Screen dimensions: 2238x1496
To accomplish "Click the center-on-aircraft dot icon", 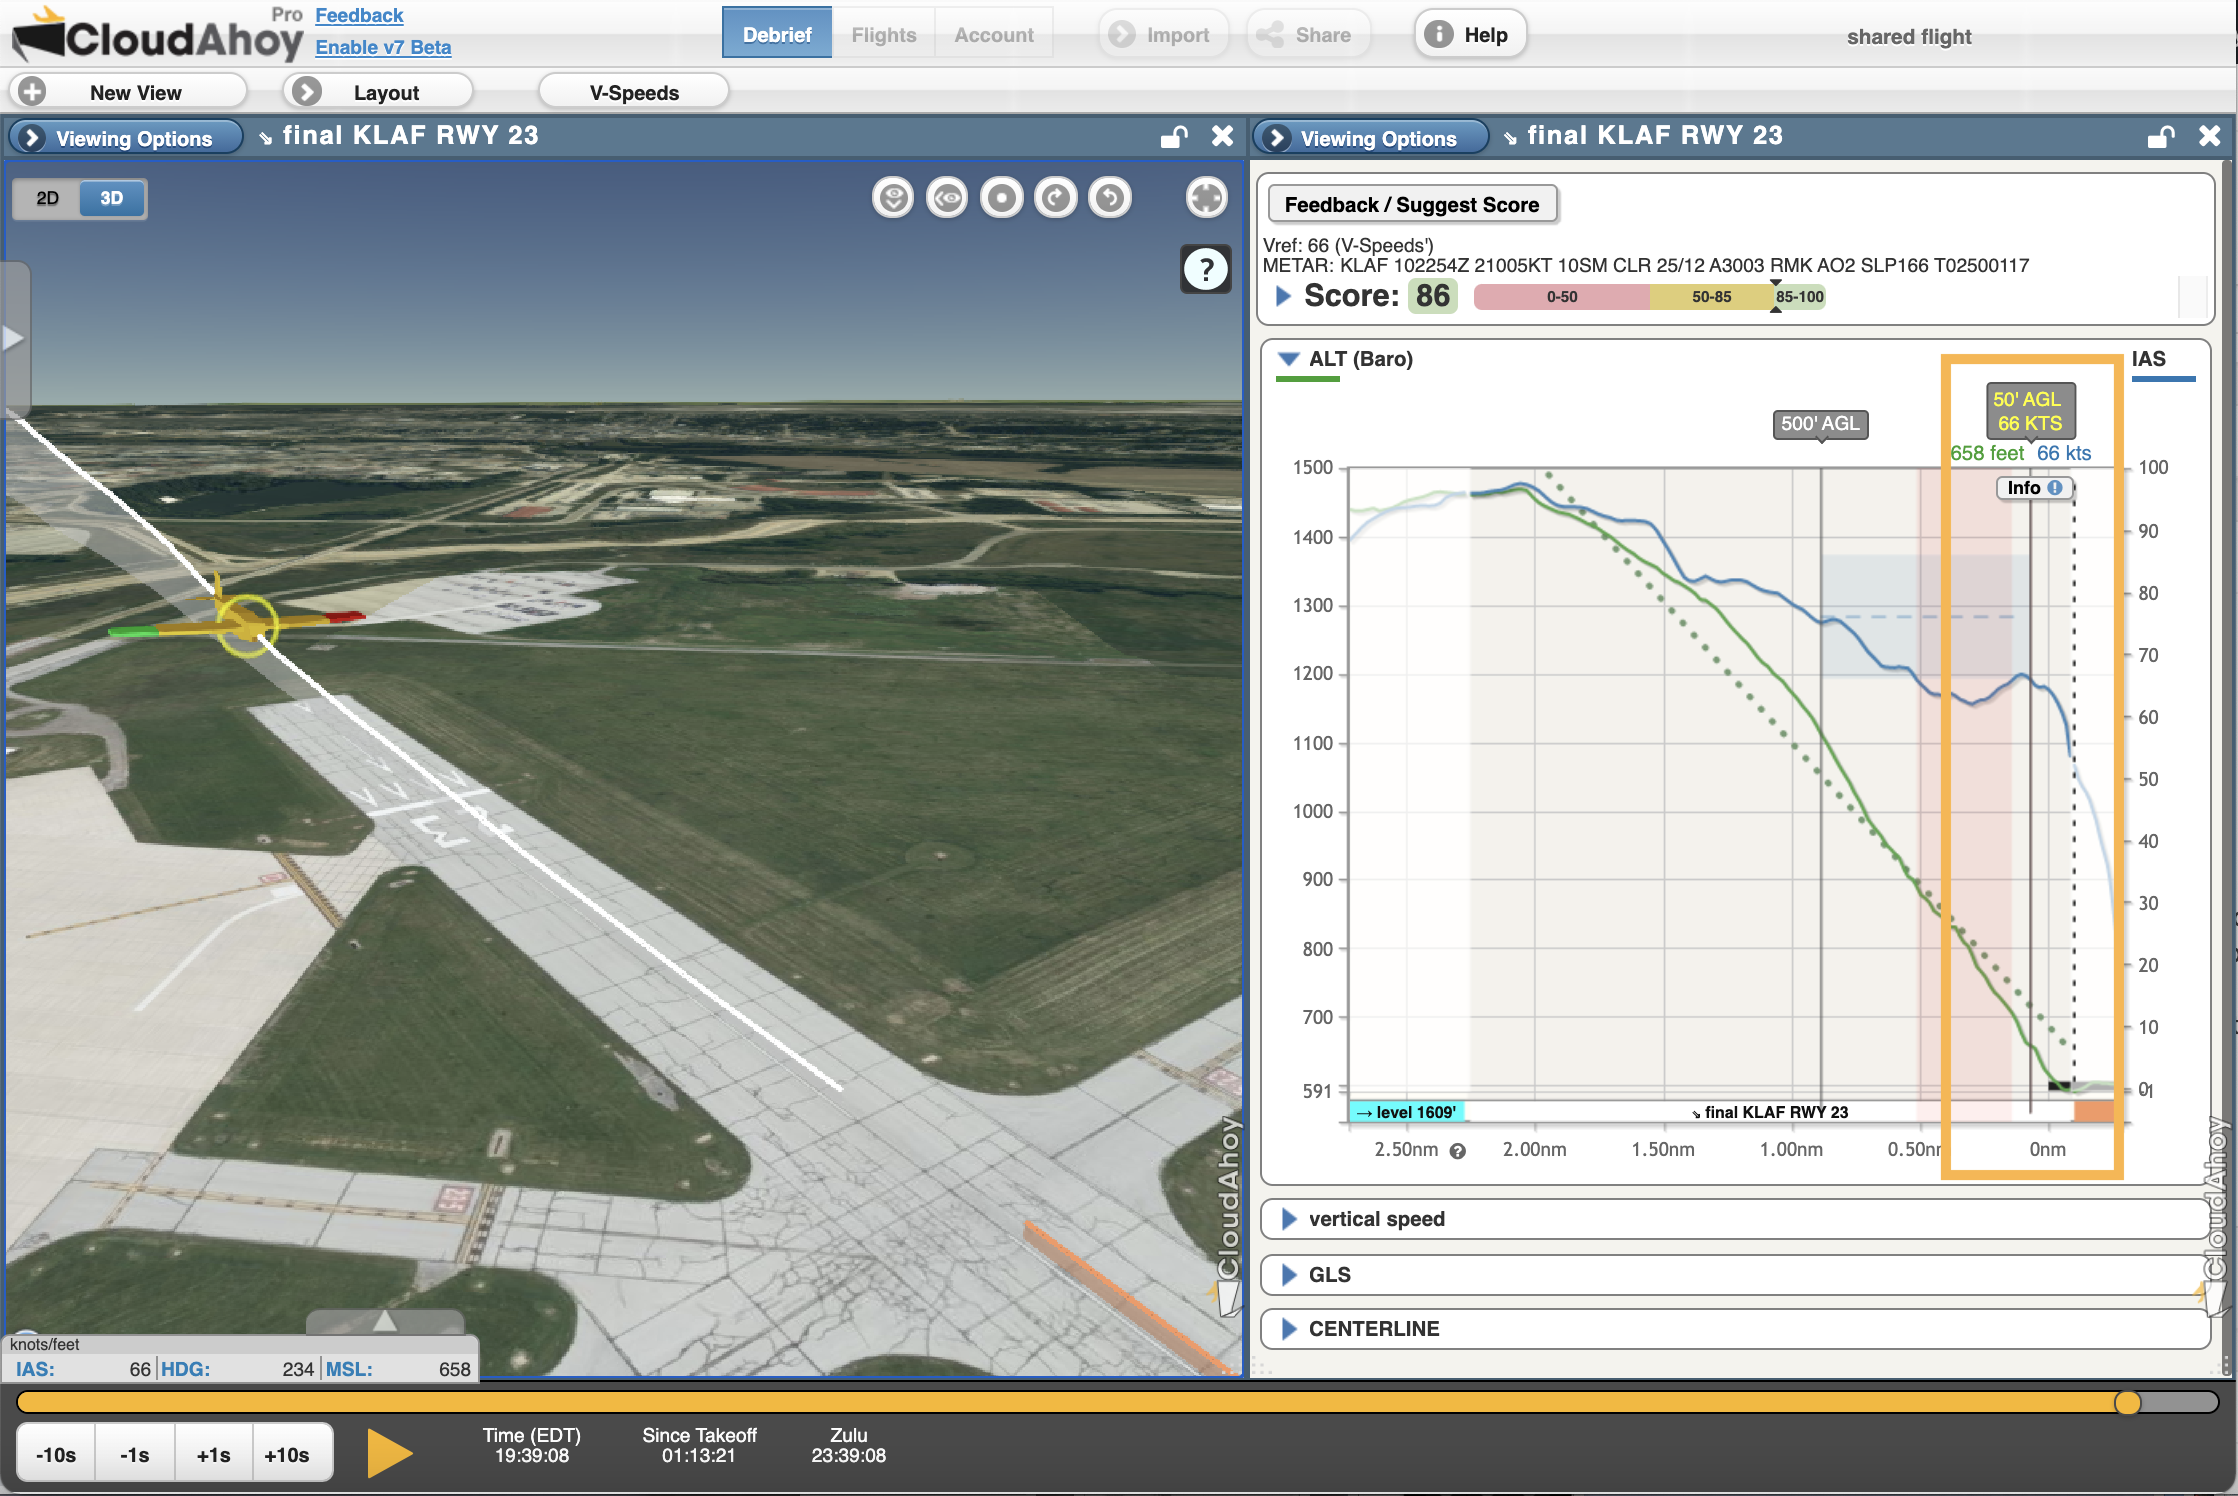I will coord(1001,198).
